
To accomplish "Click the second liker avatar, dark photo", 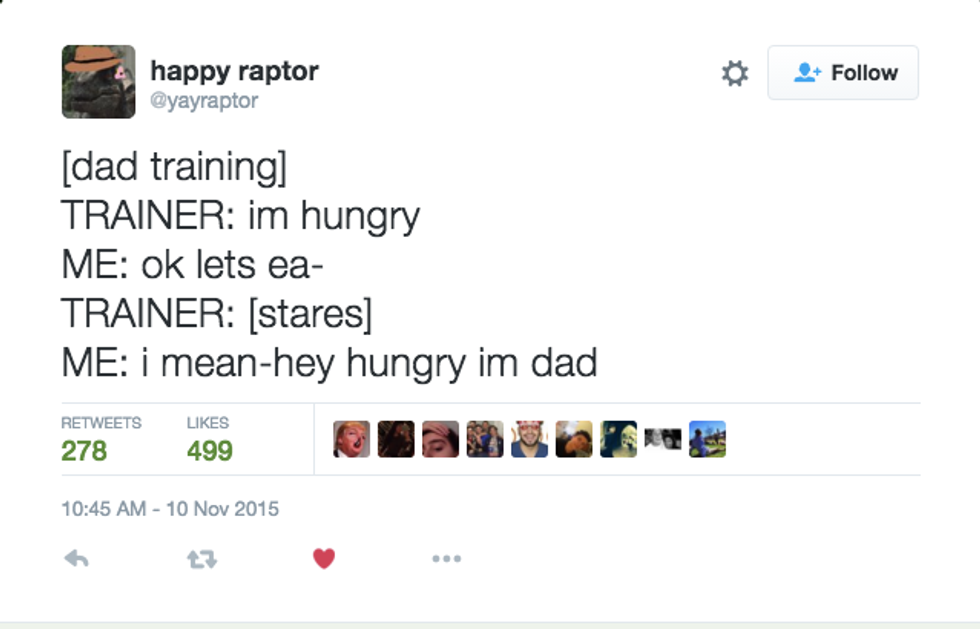I will pyautogui.click(x=396, y=439).
